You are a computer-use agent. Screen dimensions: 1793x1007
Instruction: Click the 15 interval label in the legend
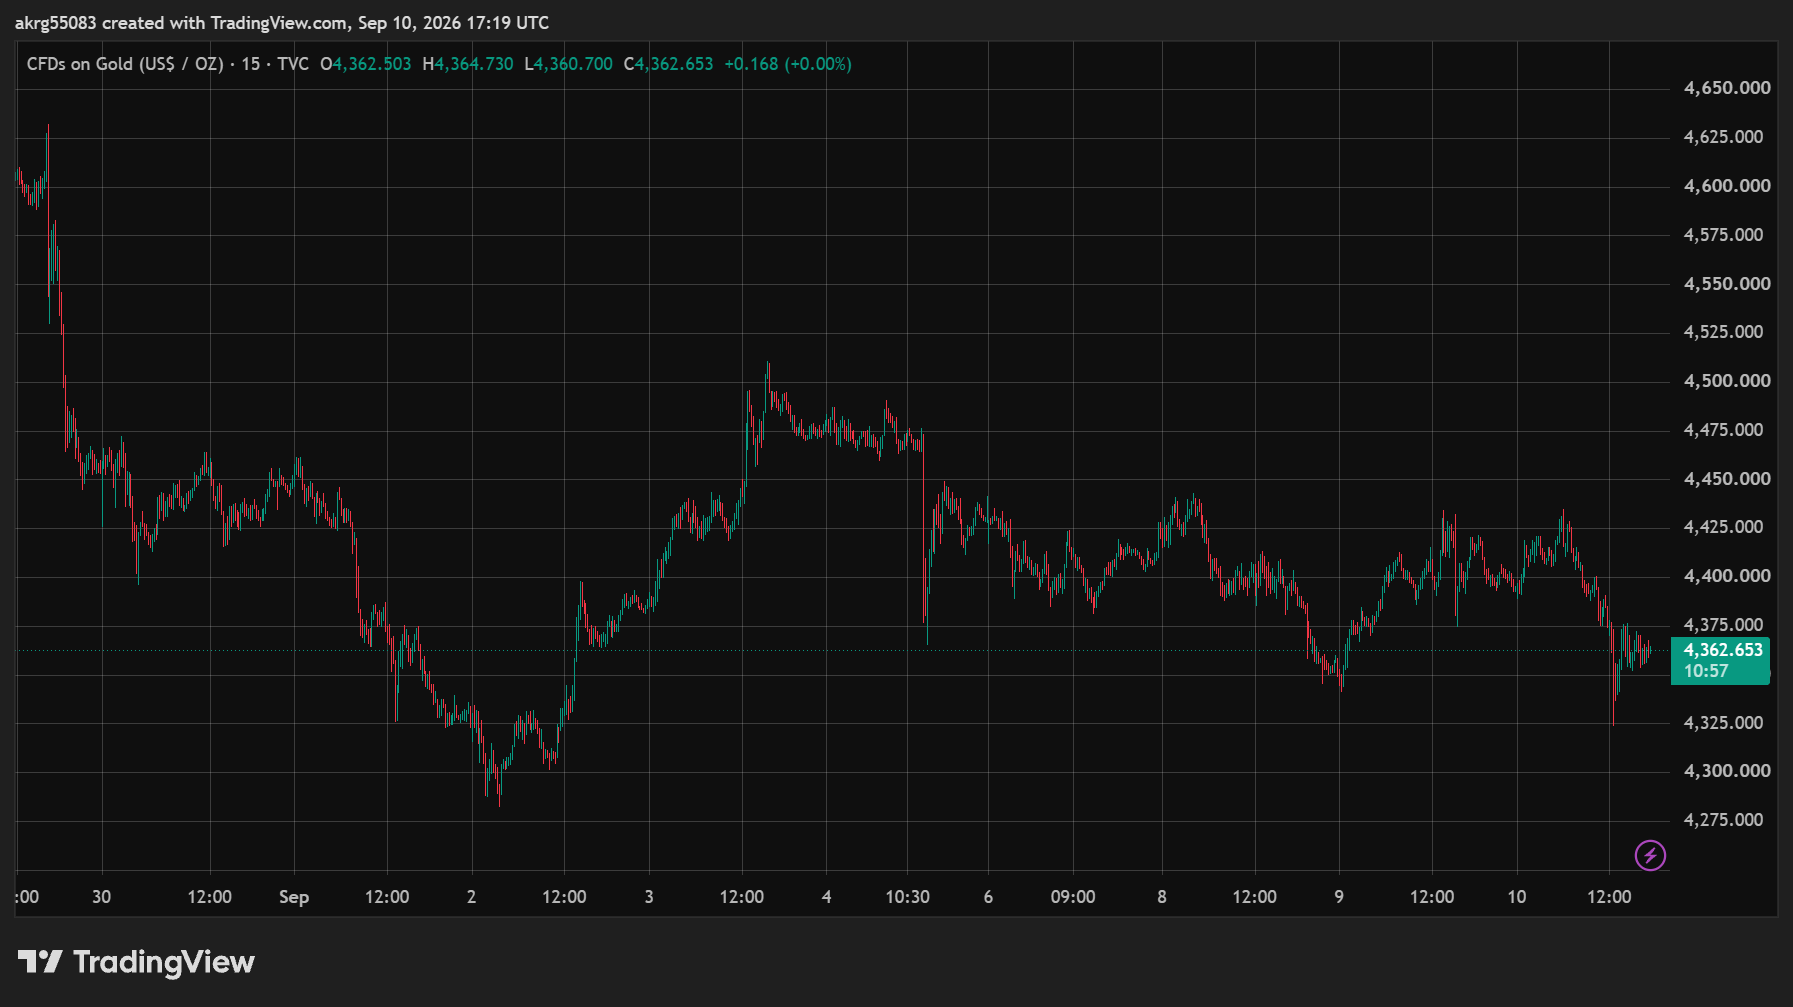[x=250, y=64]
